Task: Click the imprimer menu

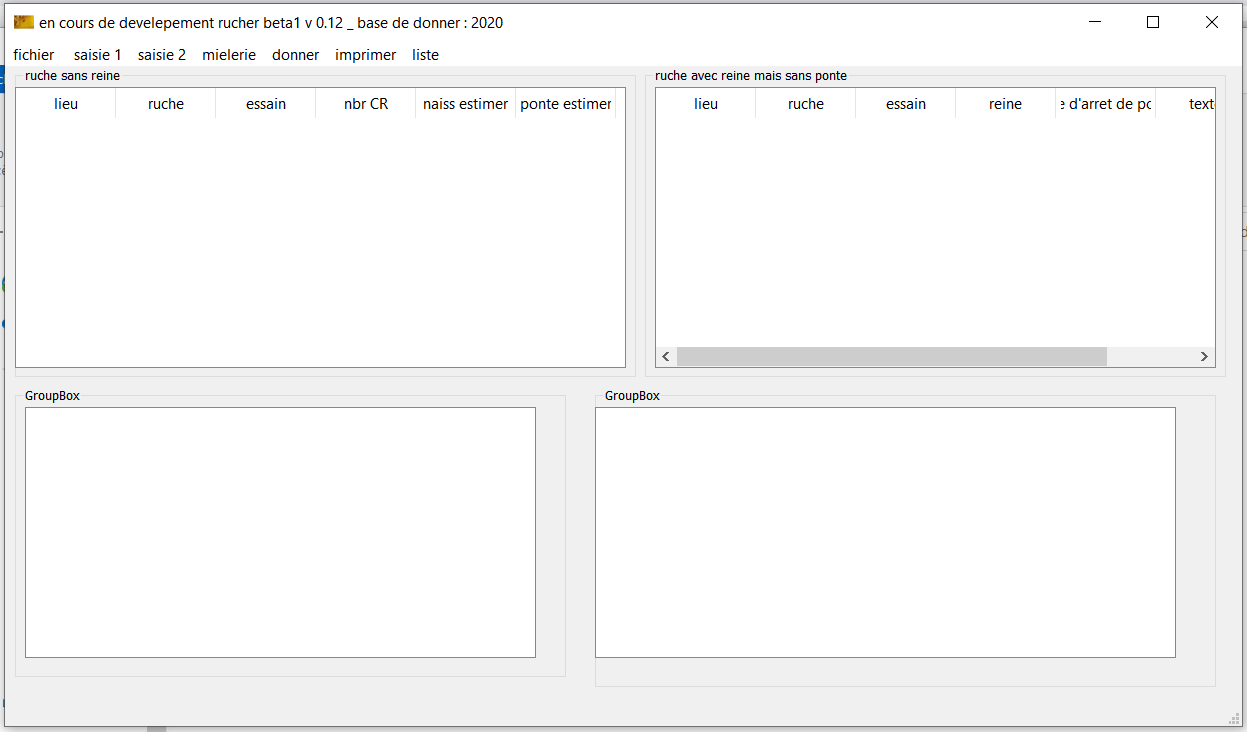Action: click(x=366, y=55)
